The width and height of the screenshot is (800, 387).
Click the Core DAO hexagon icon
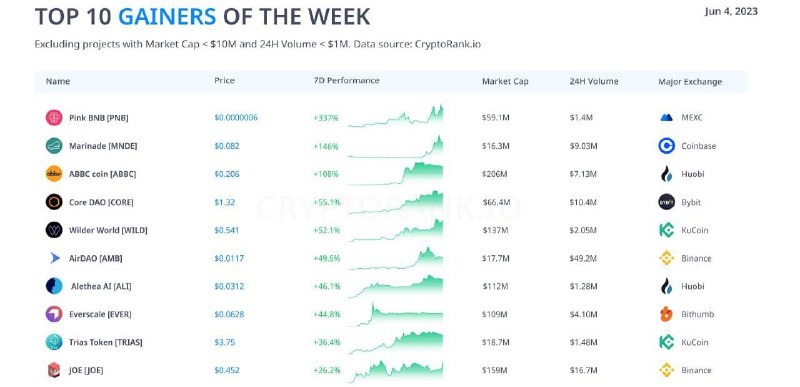click(x=54, y=202)
